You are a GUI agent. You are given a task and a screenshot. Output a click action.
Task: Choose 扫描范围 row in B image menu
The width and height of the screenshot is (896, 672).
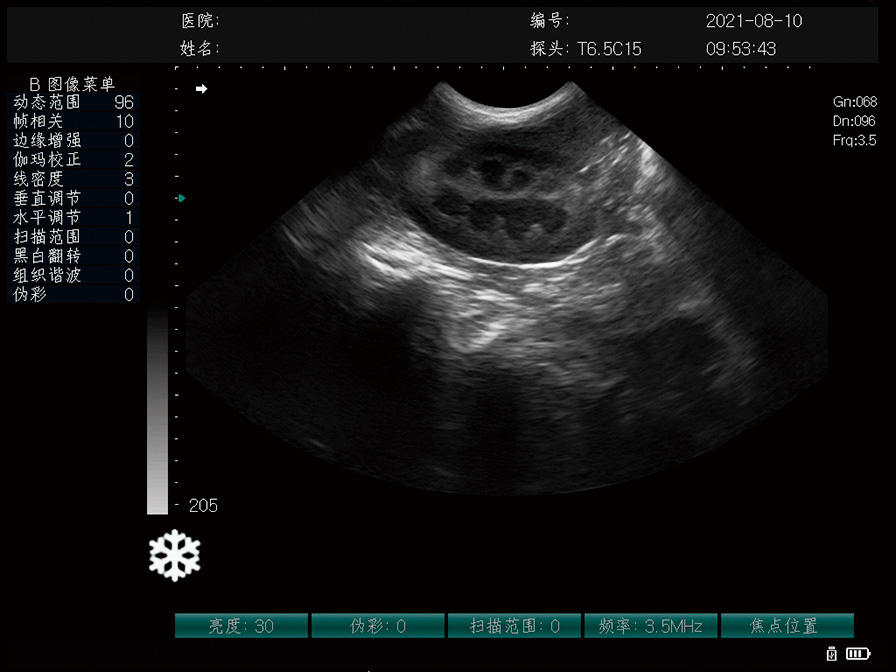[x=73, y=237]
